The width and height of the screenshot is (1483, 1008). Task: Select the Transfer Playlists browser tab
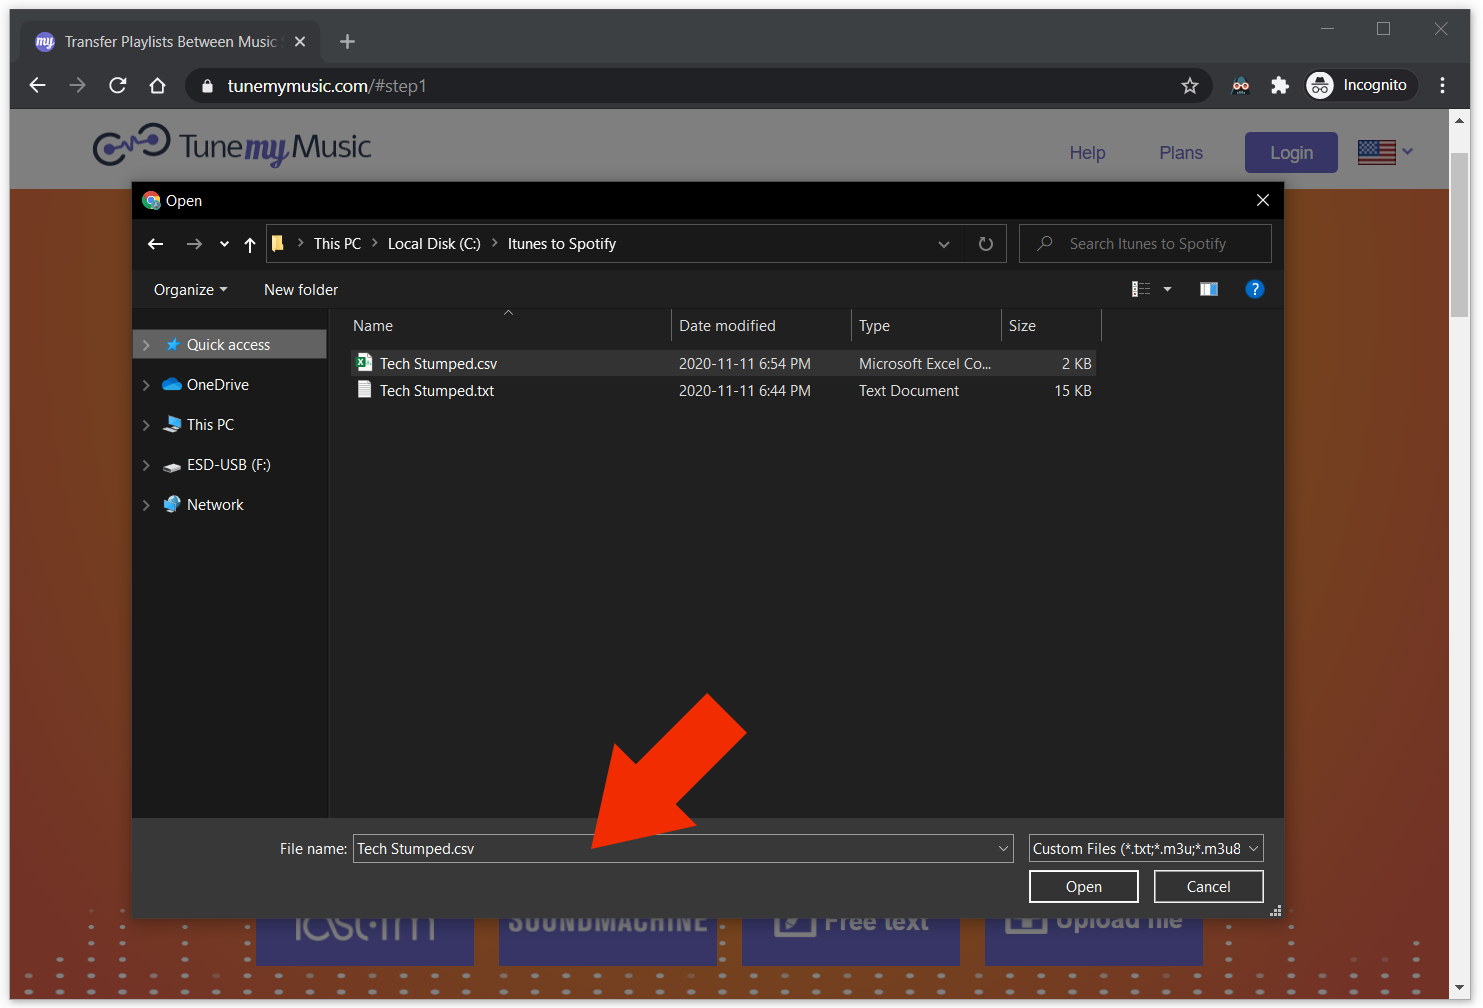pos(171,42)
